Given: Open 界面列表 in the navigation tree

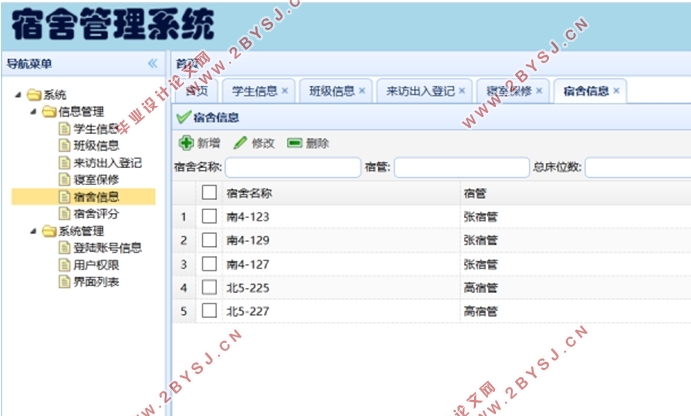Looking at the screenshot, I should (96, 282).
